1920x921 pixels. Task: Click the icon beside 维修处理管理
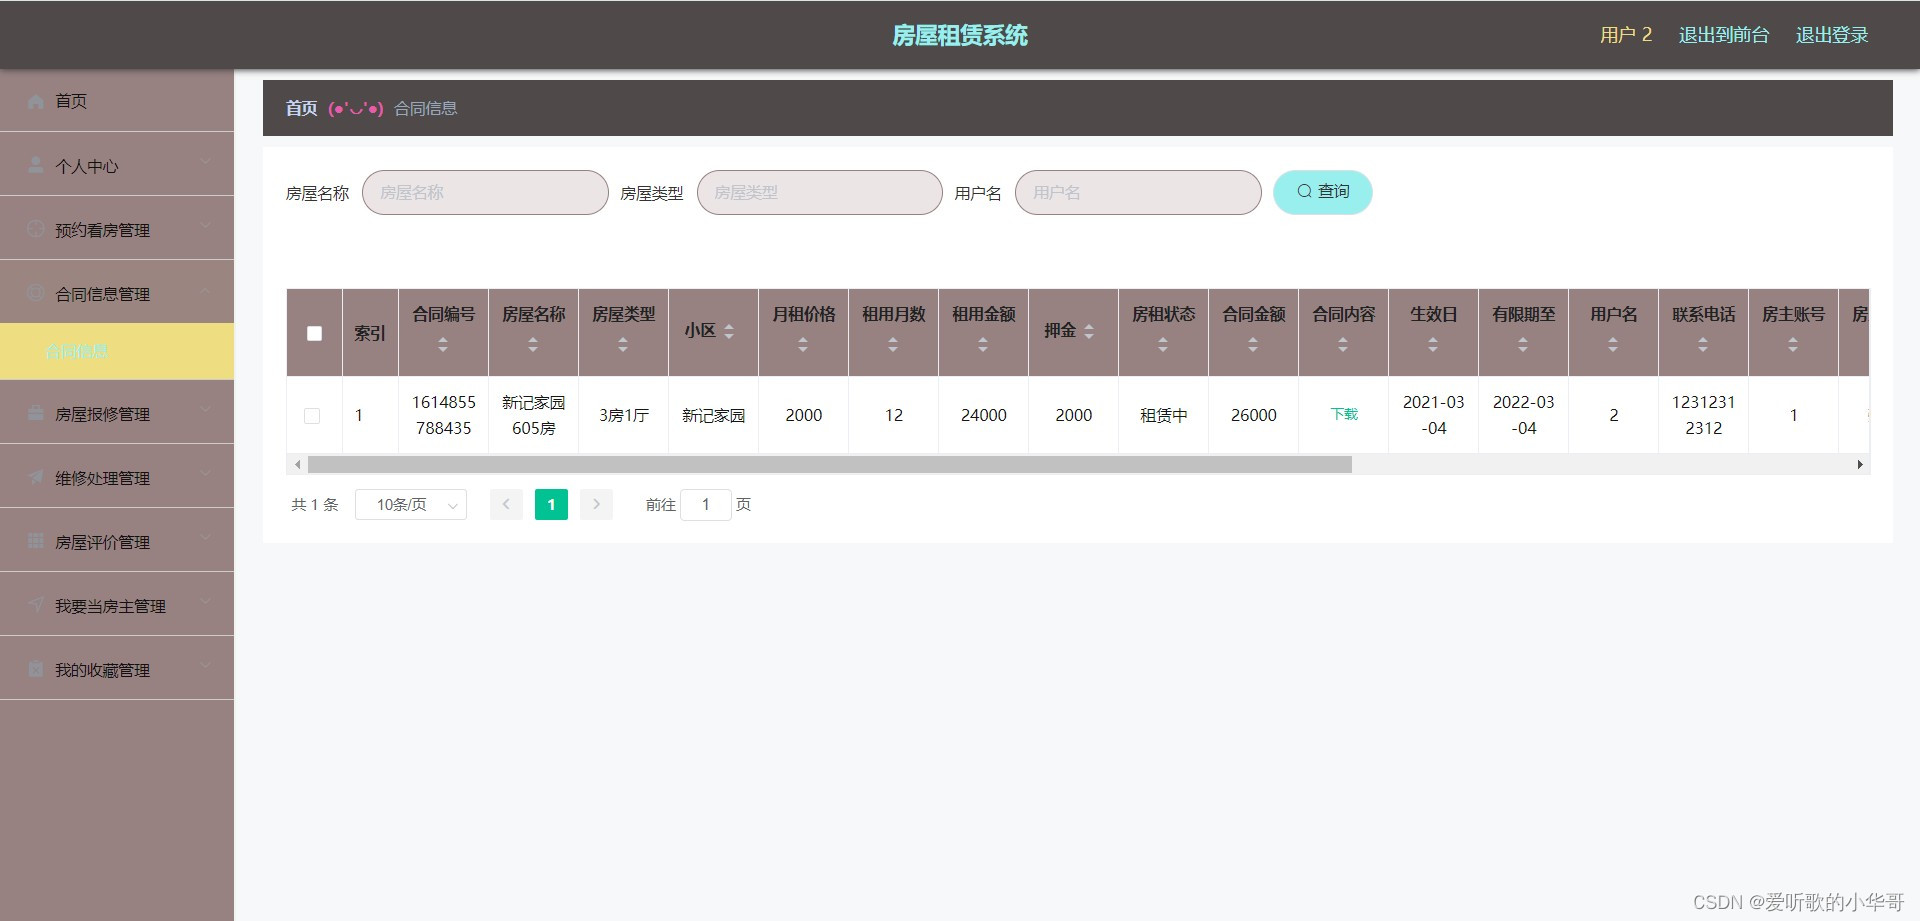[x=36, y=477]
